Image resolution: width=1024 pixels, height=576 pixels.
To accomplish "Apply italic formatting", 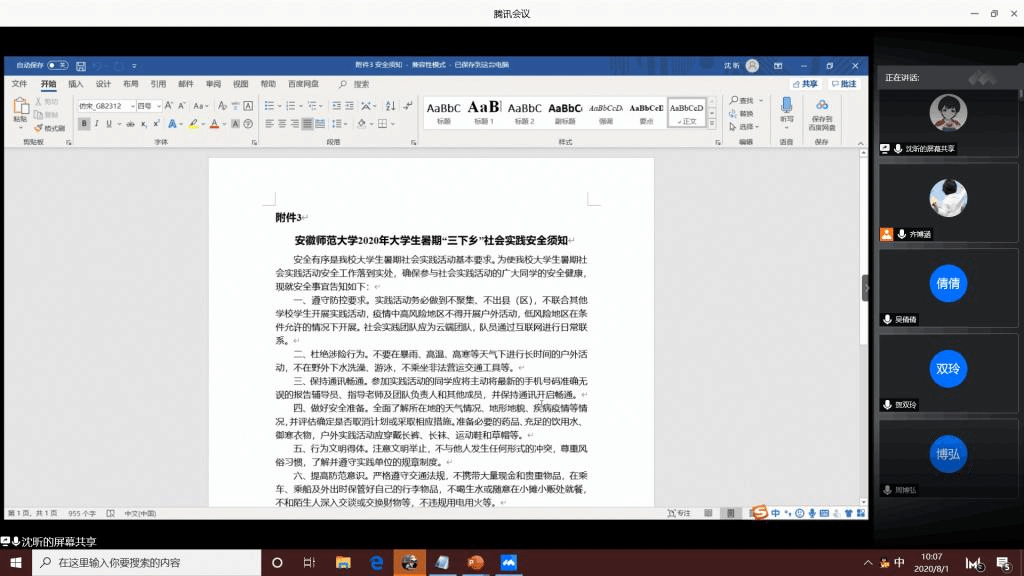I will [98, 124].
